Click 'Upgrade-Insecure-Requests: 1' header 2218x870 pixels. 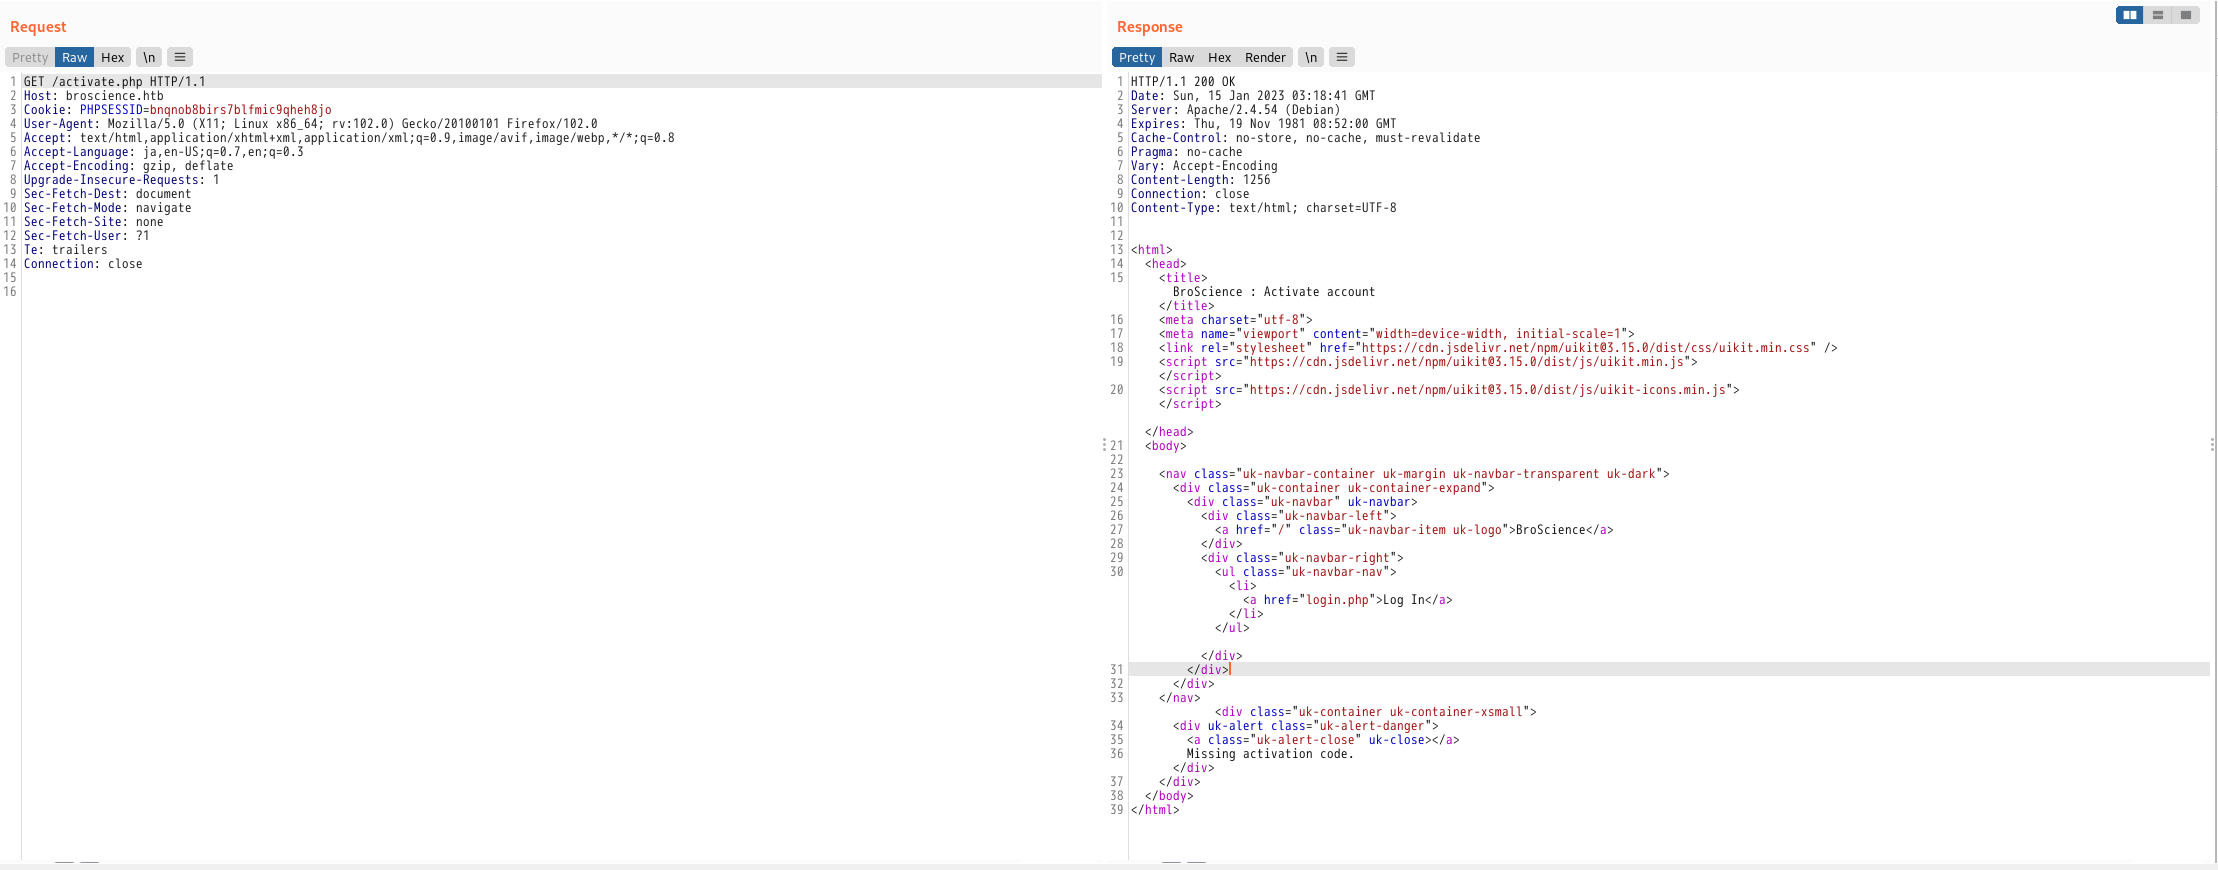point(122,180)
